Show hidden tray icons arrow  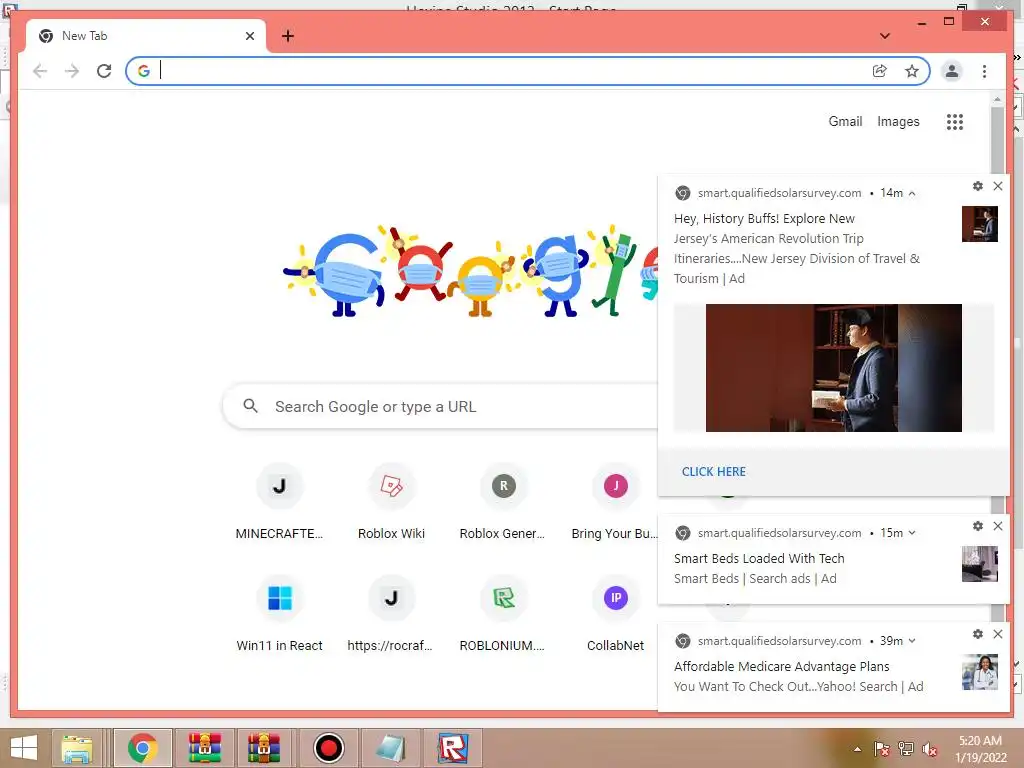pyautogui.click(x=857, y=749)
